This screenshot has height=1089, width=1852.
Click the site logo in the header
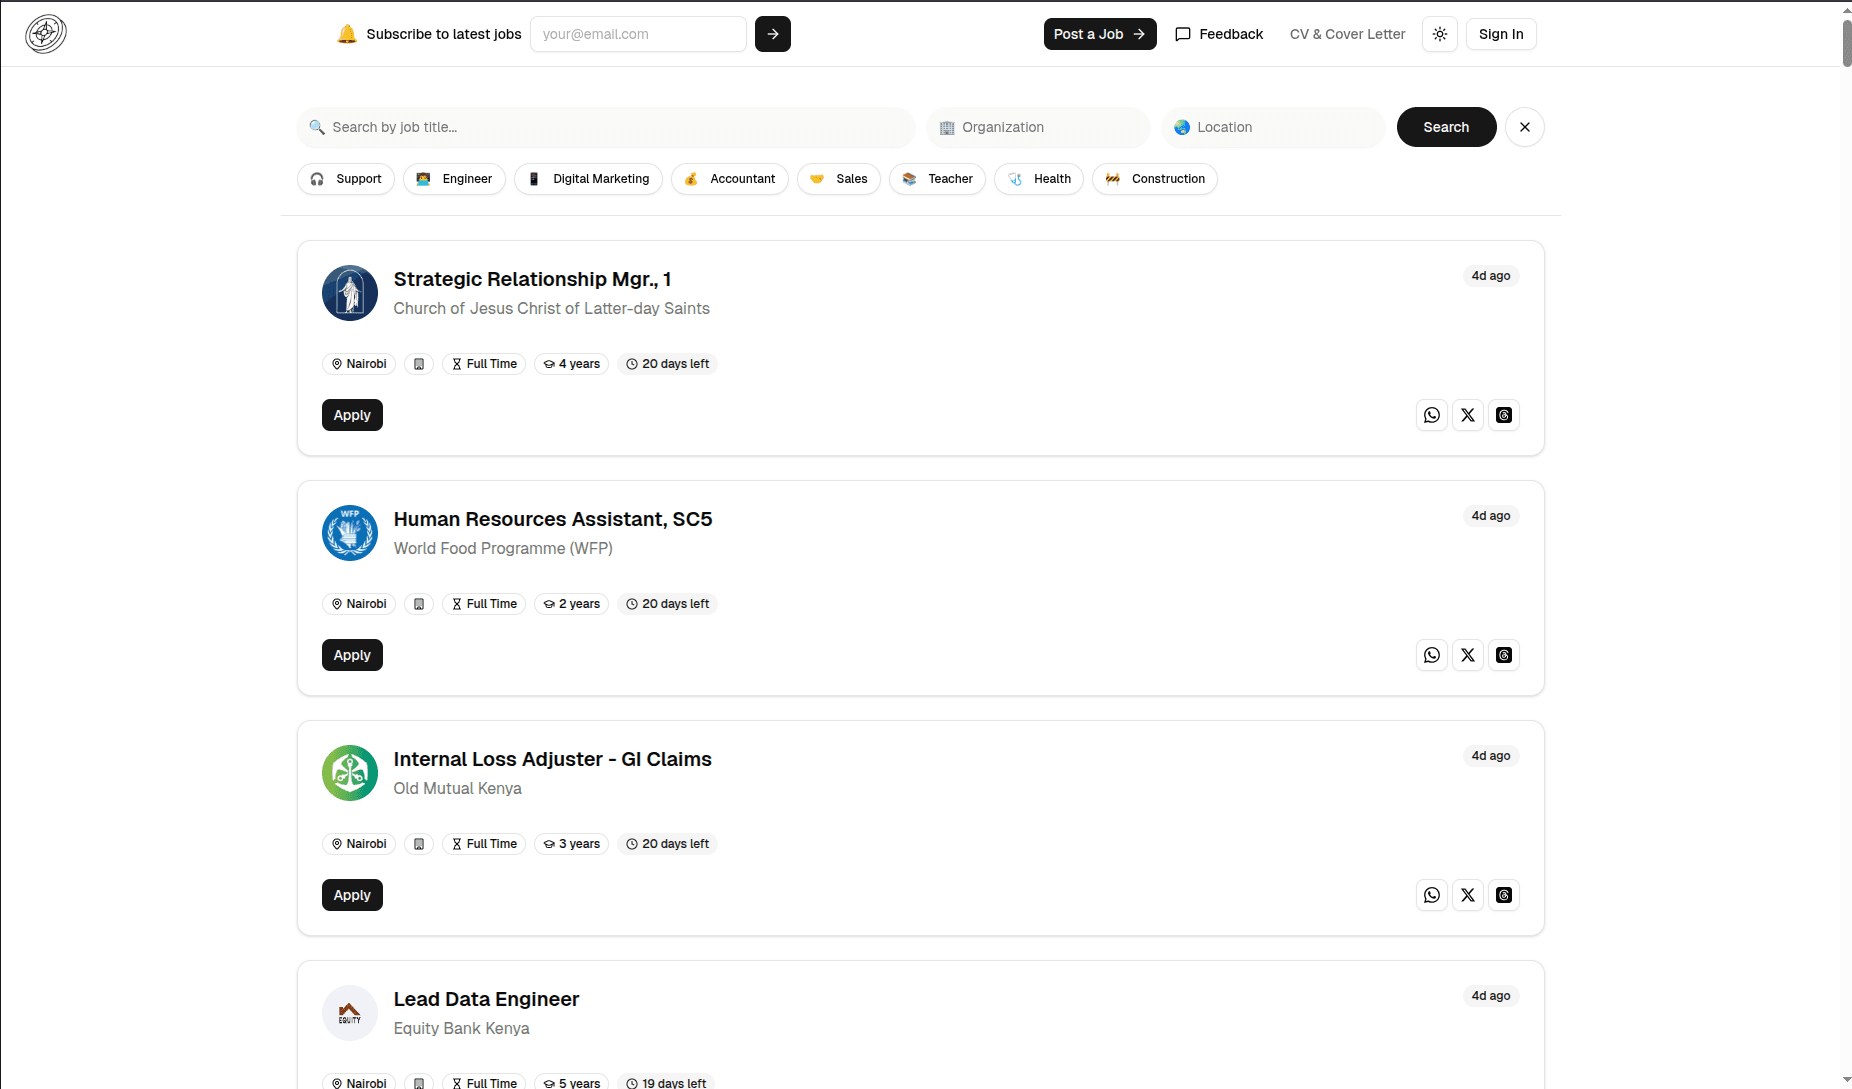[46, 34]
